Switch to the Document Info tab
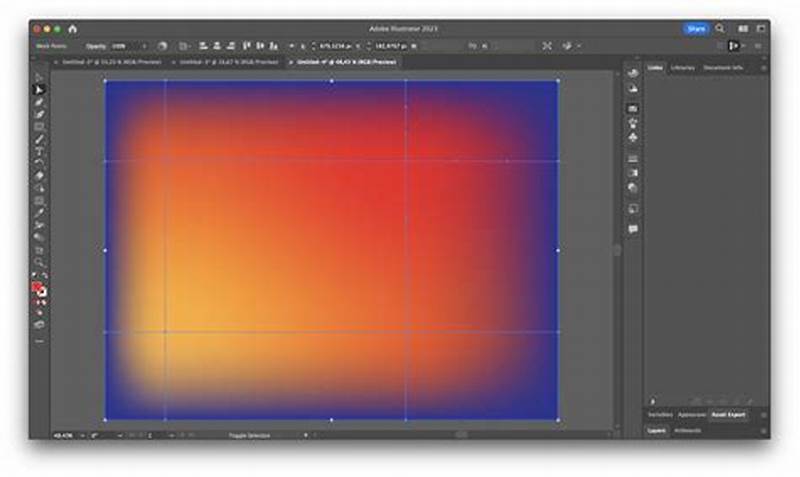 tap(723, 68)
